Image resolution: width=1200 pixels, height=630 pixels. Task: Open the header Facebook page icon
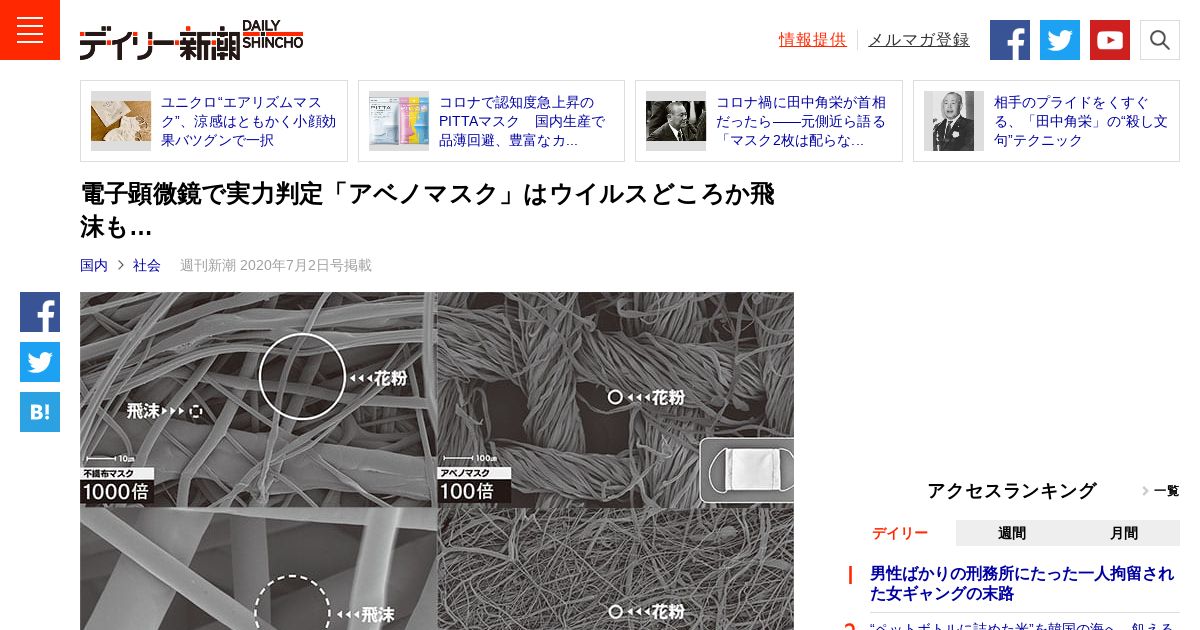coord(1010,40)
